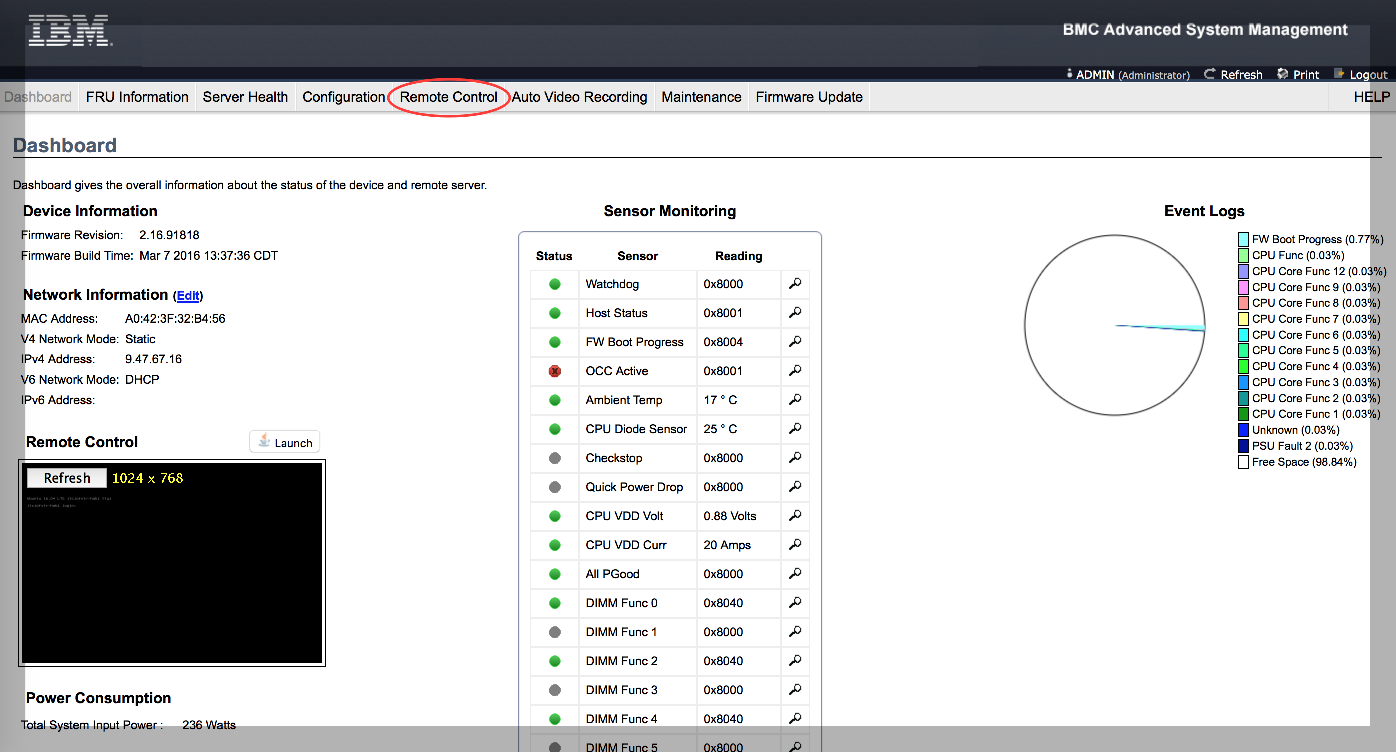
Task: Open the FRU Information tab
Action: (137, 97)
